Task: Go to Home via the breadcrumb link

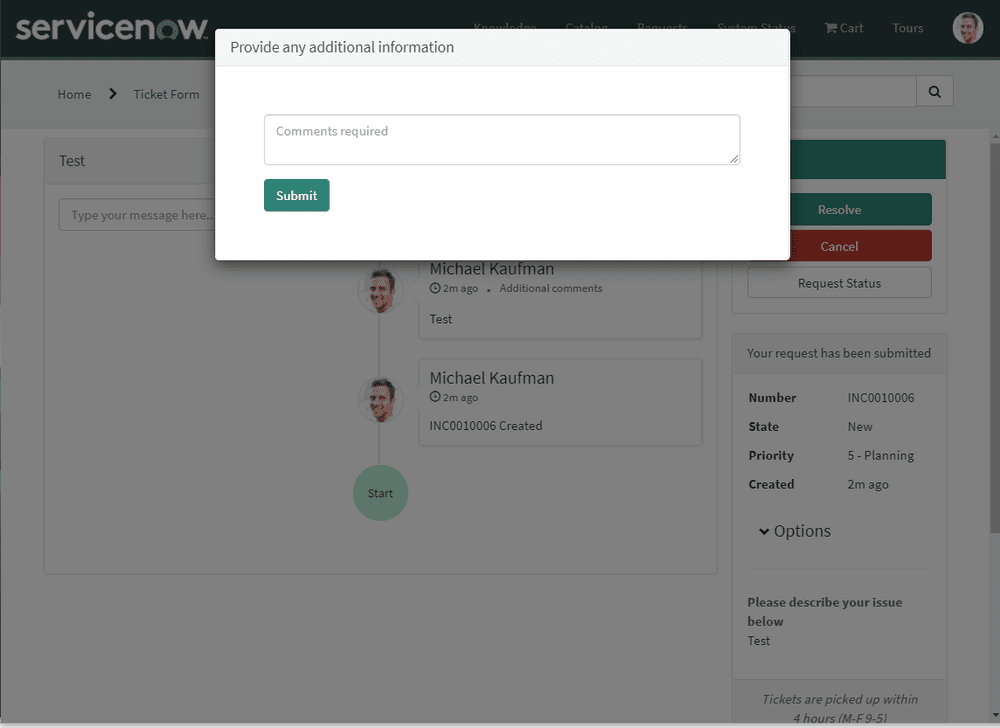Action: tap(74, 93)
